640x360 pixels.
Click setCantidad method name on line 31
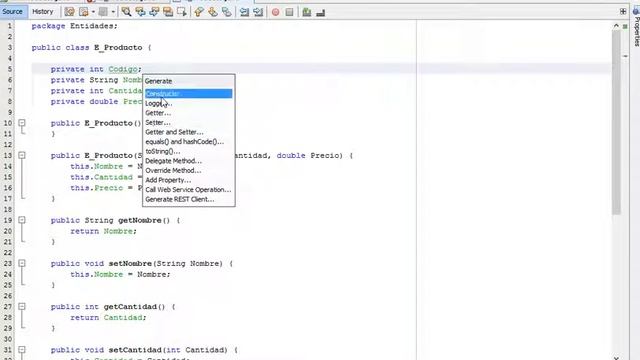[x=135, y=350]
